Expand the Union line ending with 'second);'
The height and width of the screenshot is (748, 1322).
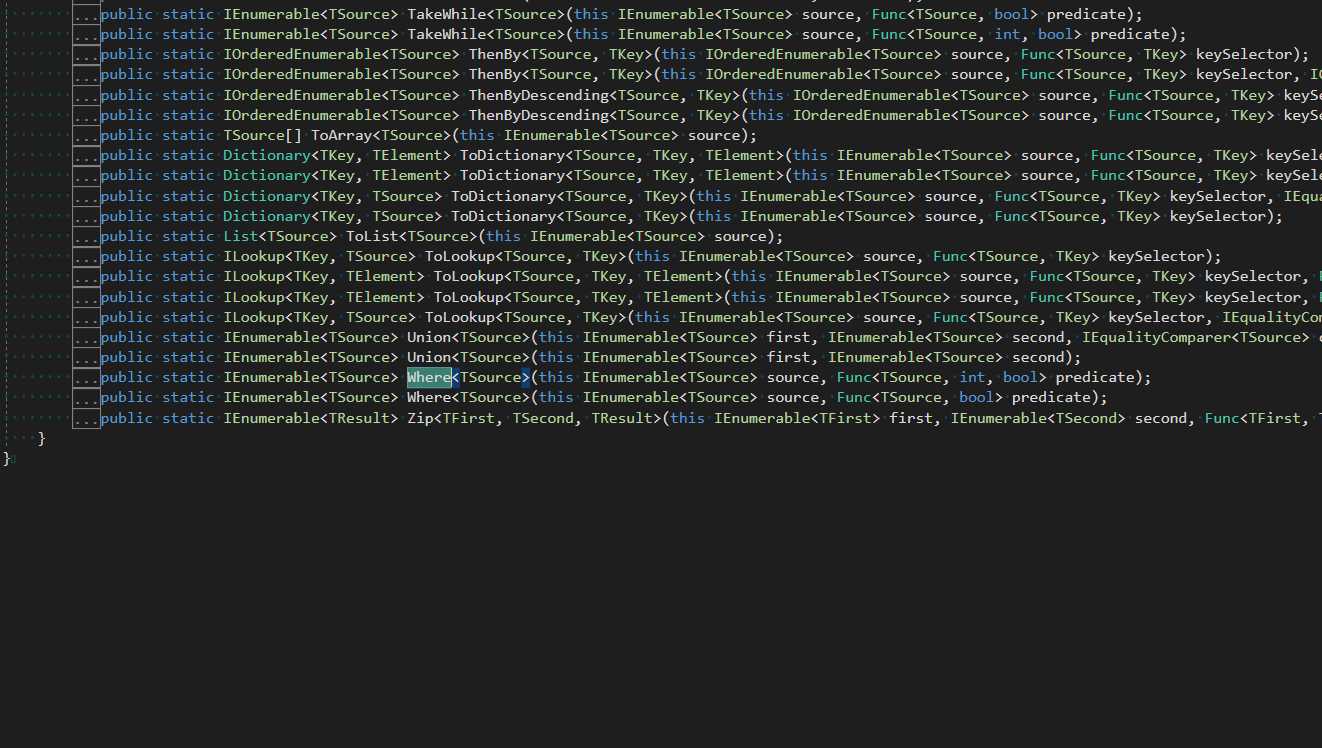point(86,358)
